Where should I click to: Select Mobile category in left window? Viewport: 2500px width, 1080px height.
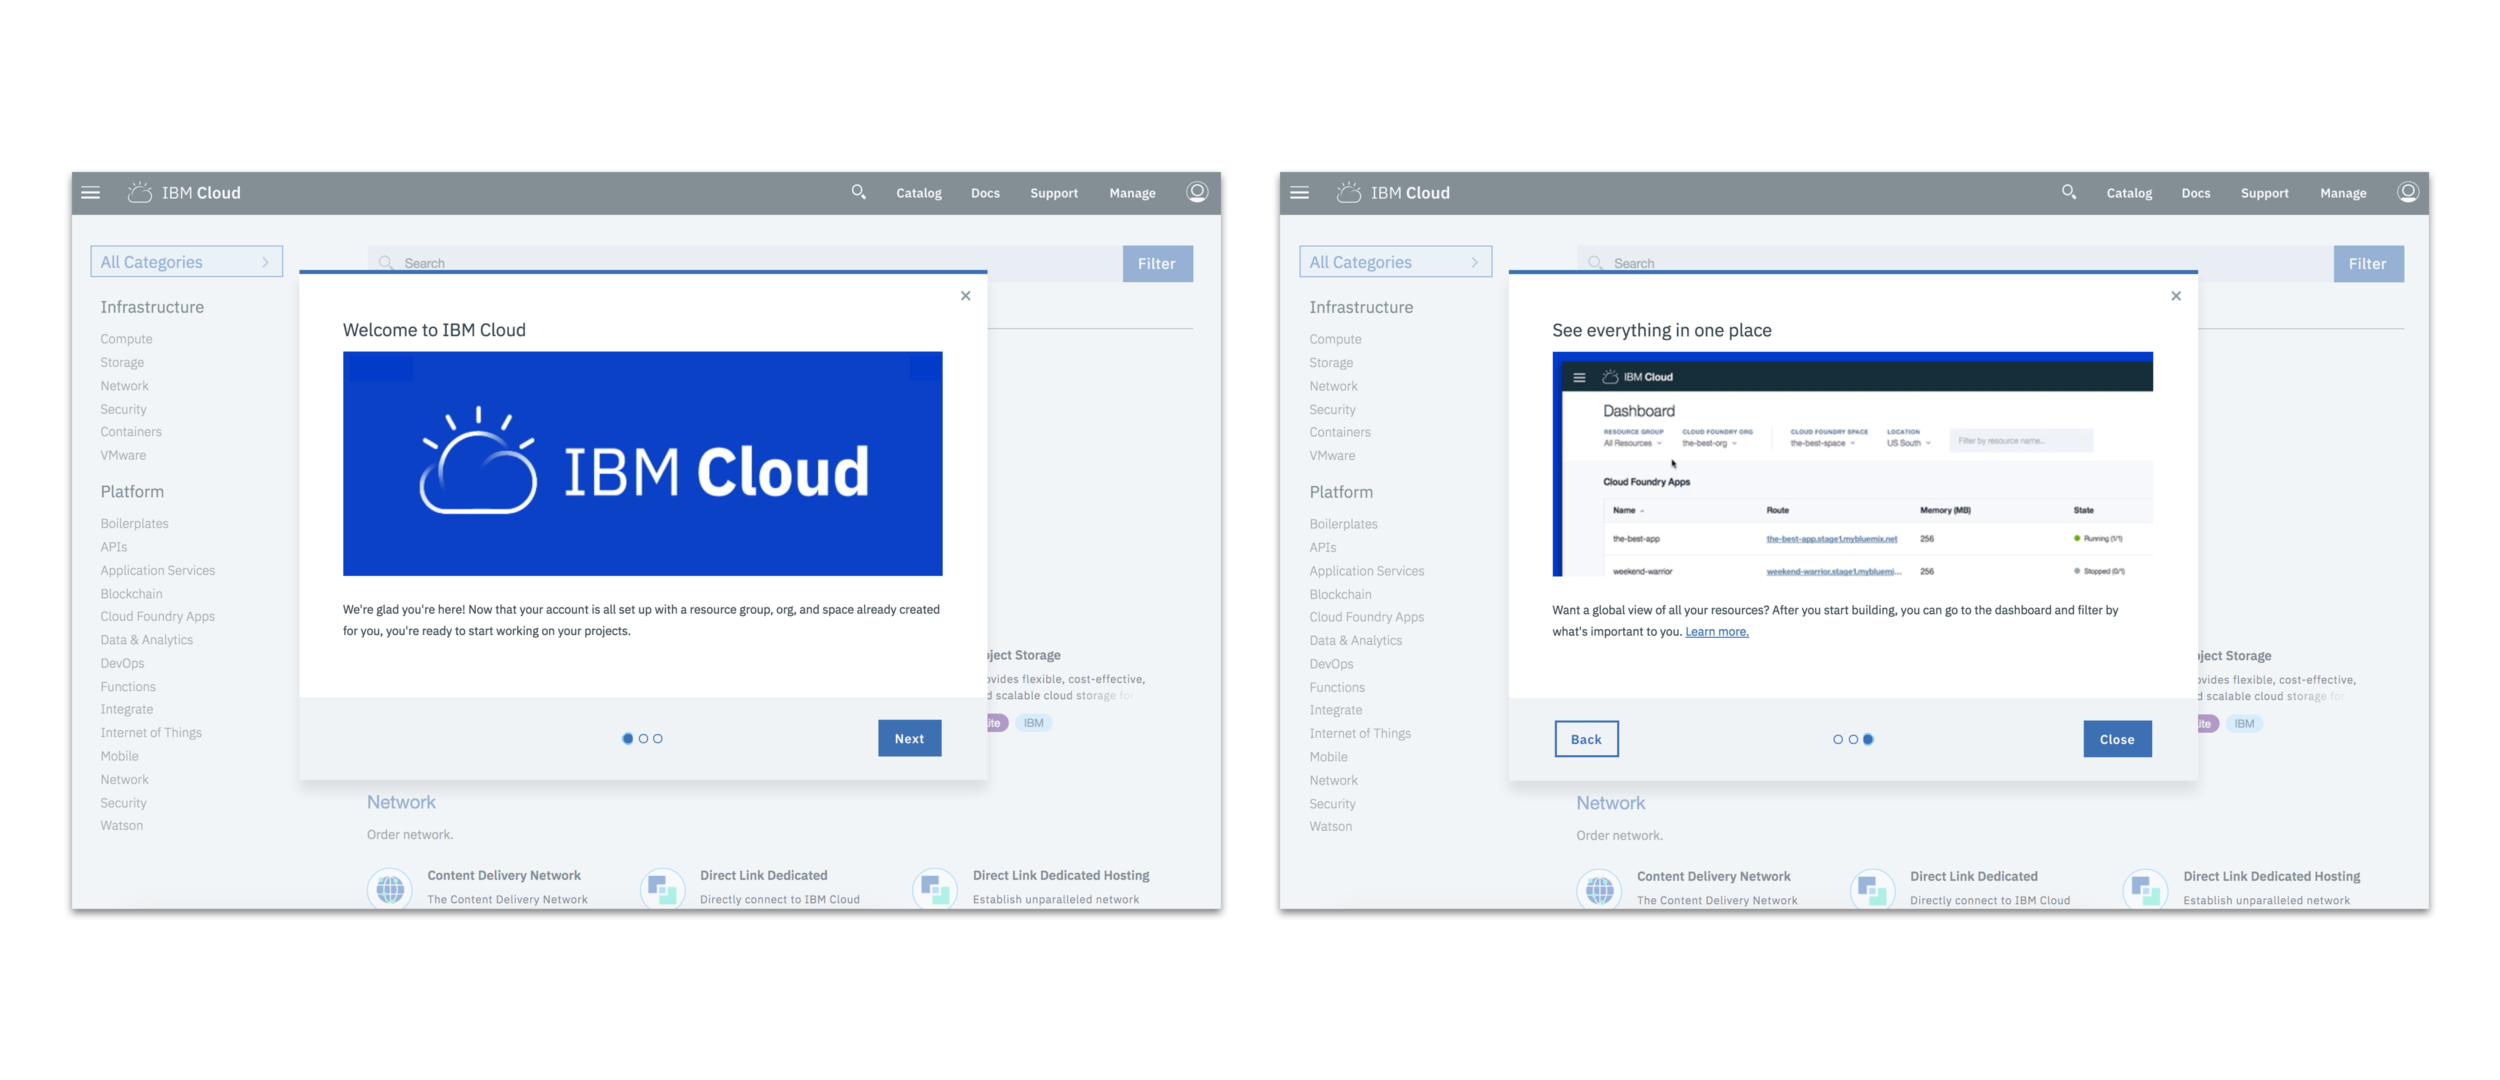(x=119, y=757)
